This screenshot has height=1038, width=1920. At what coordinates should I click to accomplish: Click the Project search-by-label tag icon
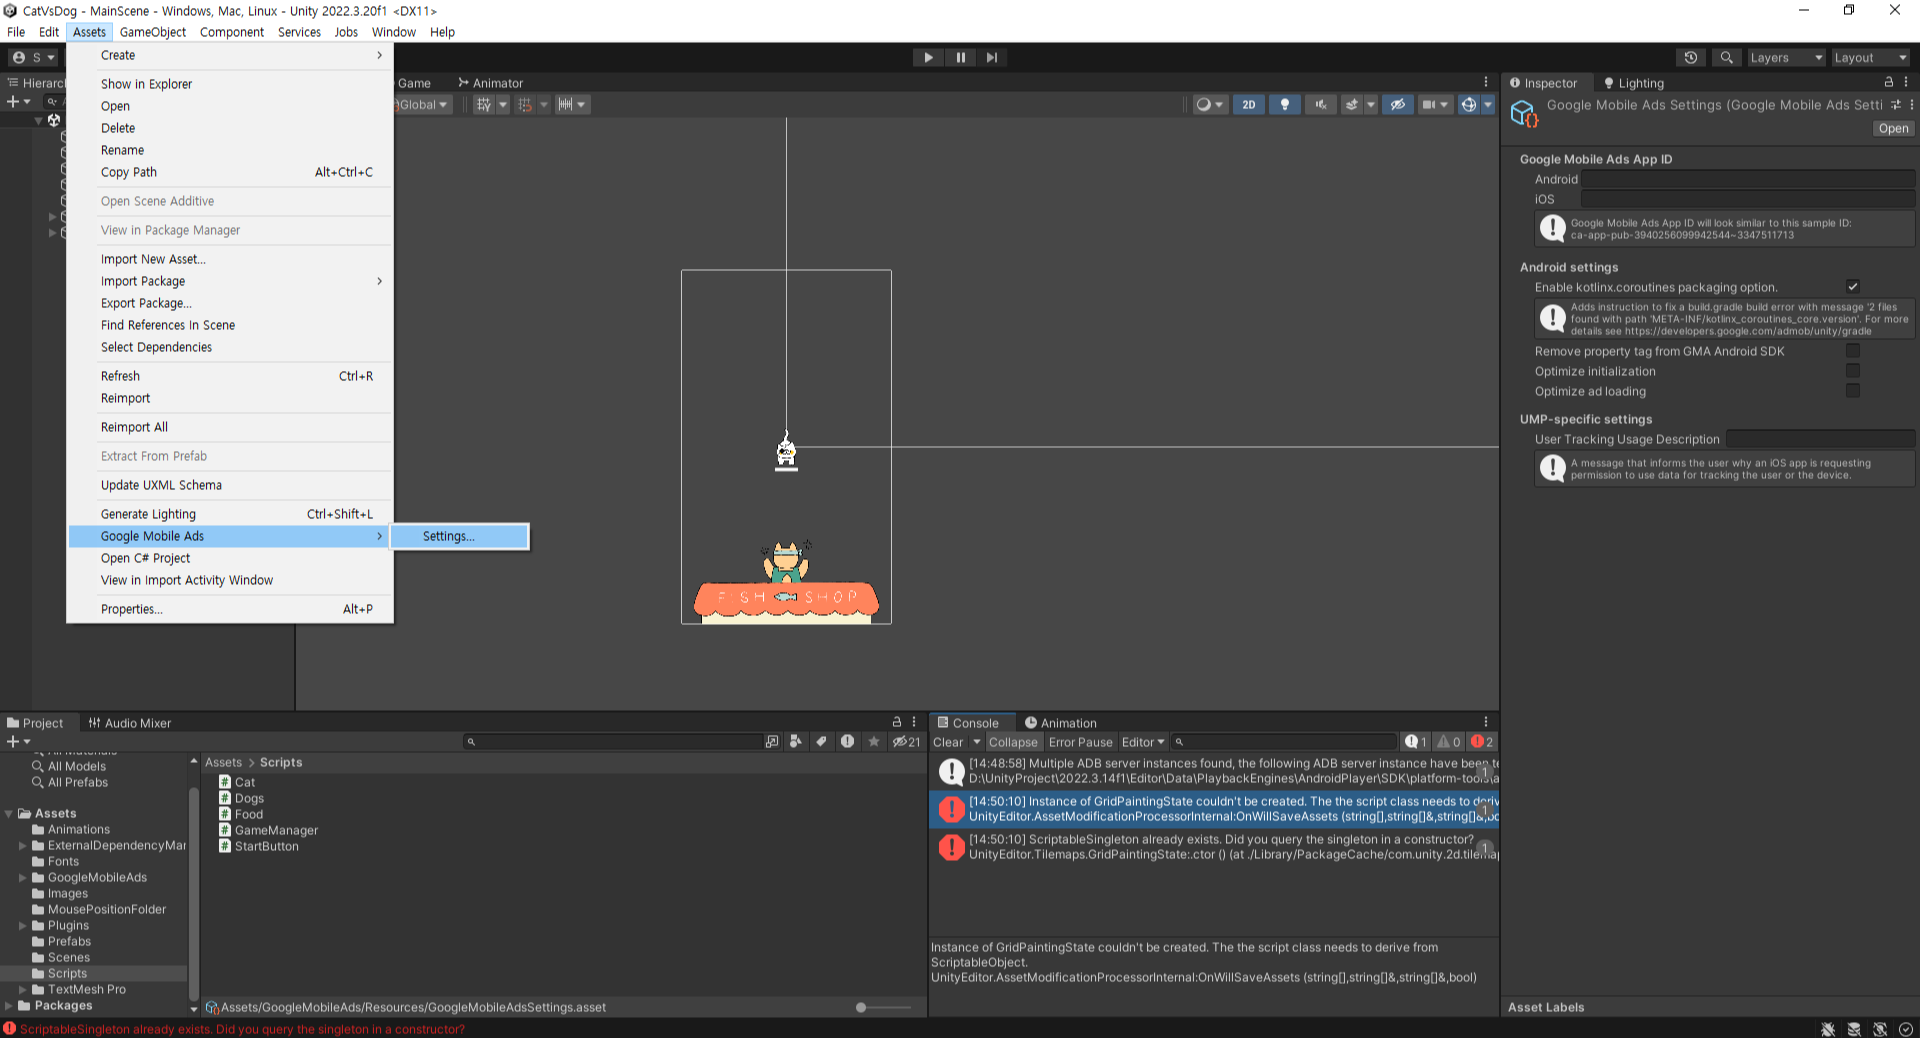click(821, 742)
